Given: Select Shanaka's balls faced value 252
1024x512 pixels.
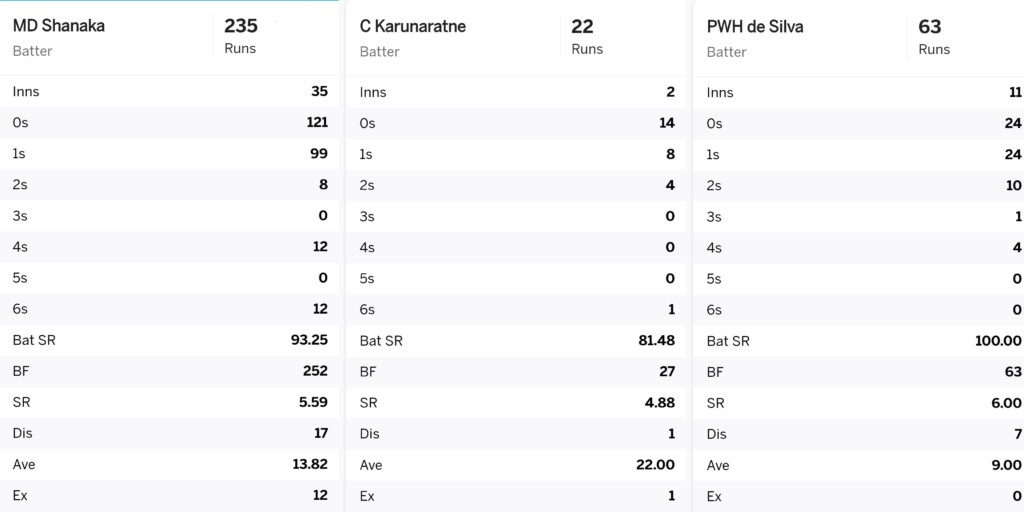Looking at the screenshot, I should coord(315,371).
